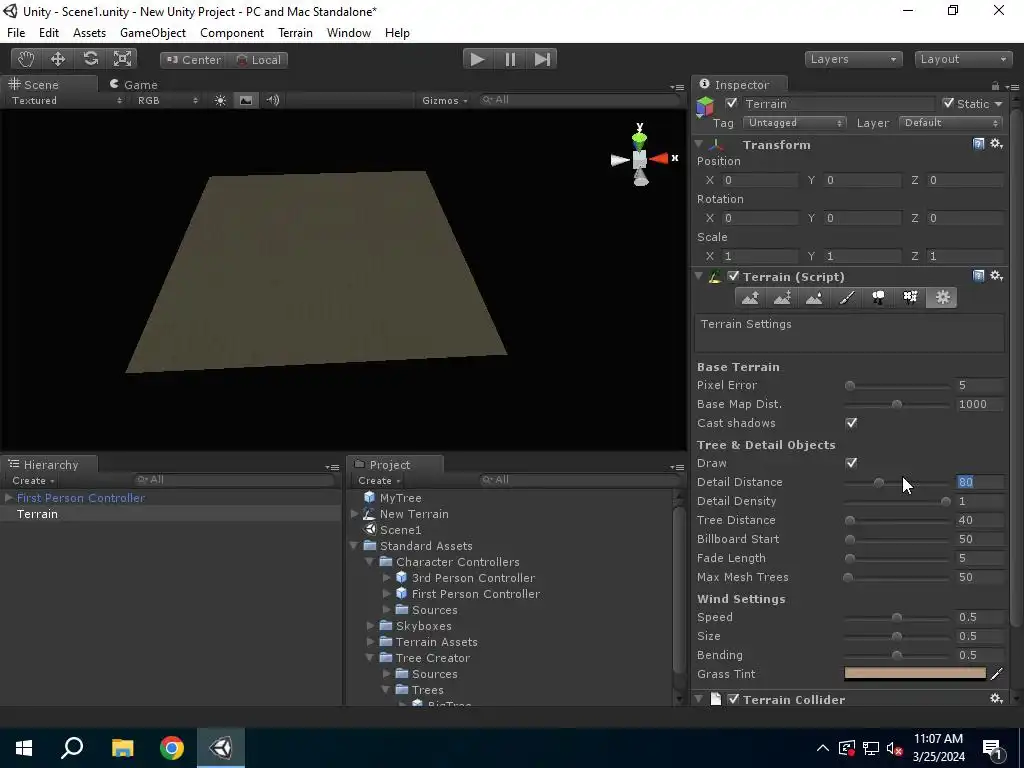The image size is (1024, 768).
Task: Toggle Terrain (Script) enabled checkbox
Action: click(733, 276)
